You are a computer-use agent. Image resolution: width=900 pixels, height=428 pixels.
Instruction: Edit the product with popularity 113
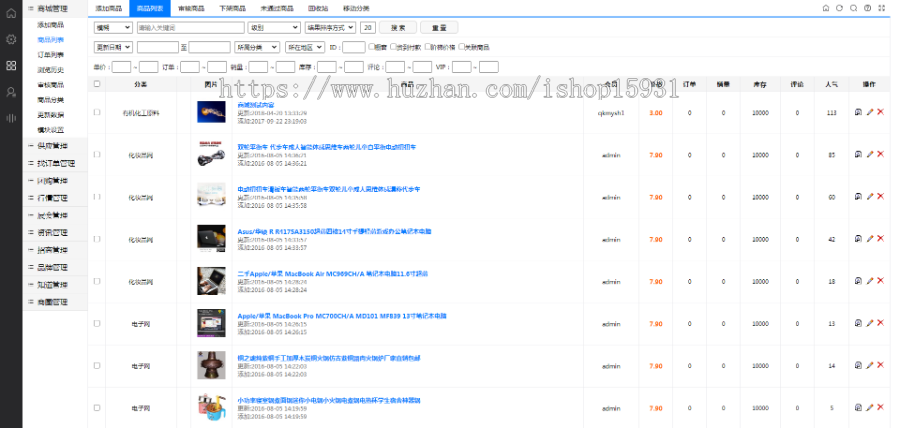pyautogui.click(x=870, y=112)
